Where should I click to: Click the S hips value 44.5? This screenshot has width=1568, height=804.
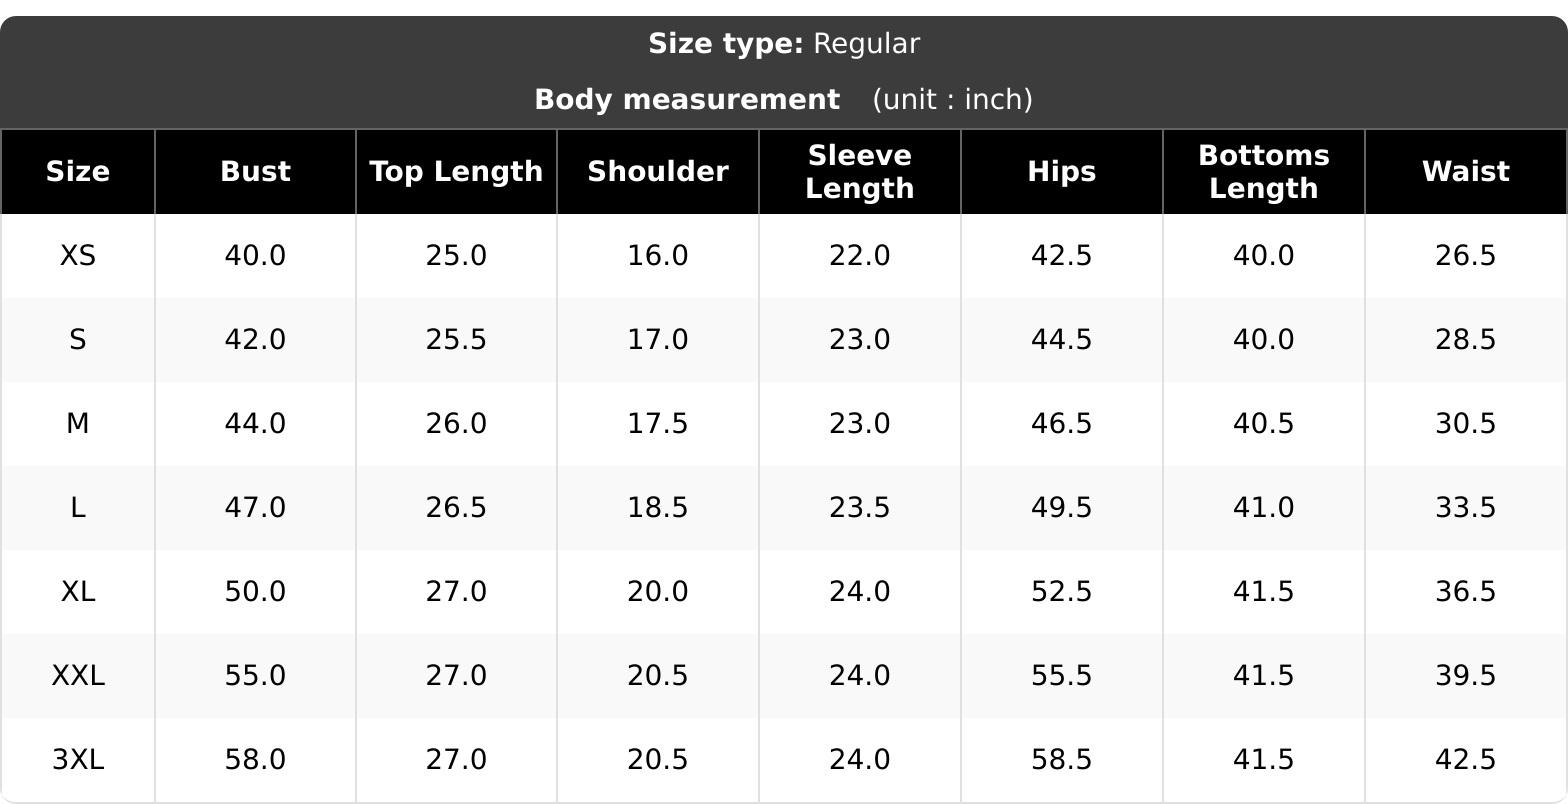1062,340
